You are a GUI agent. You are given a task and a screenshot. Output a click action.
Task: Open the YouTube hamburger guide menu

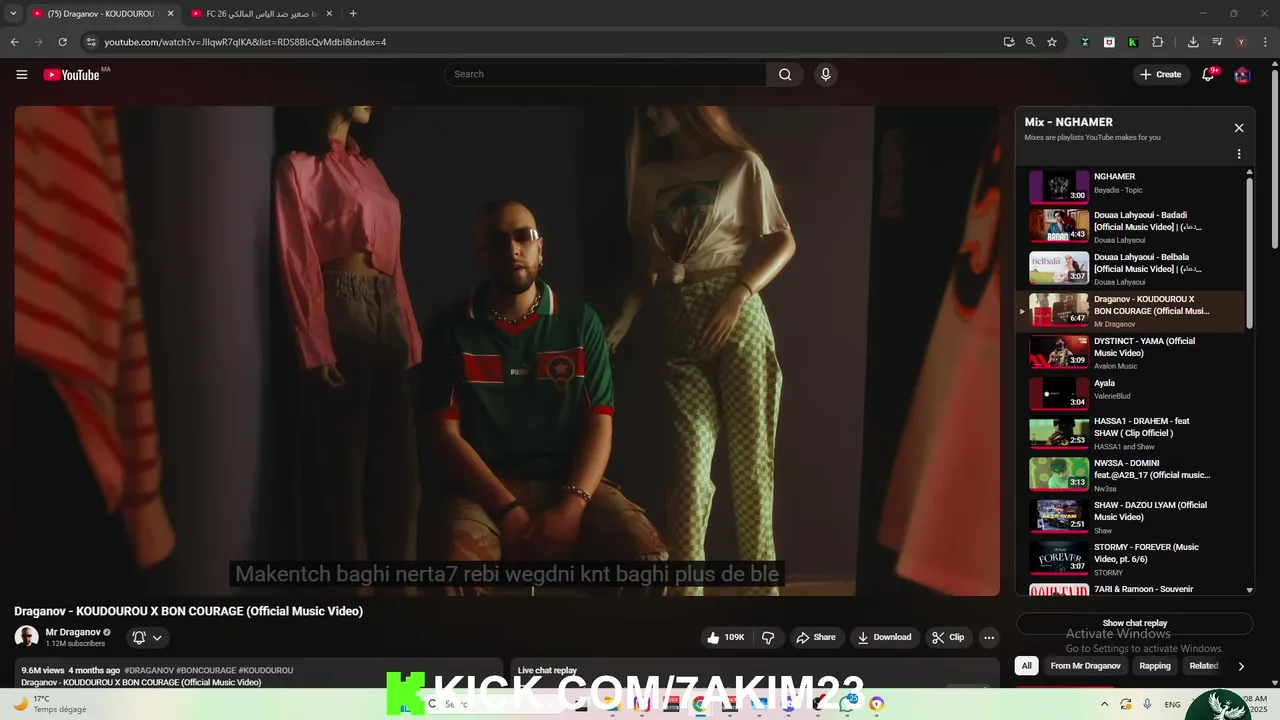click(x=22, y=74)
